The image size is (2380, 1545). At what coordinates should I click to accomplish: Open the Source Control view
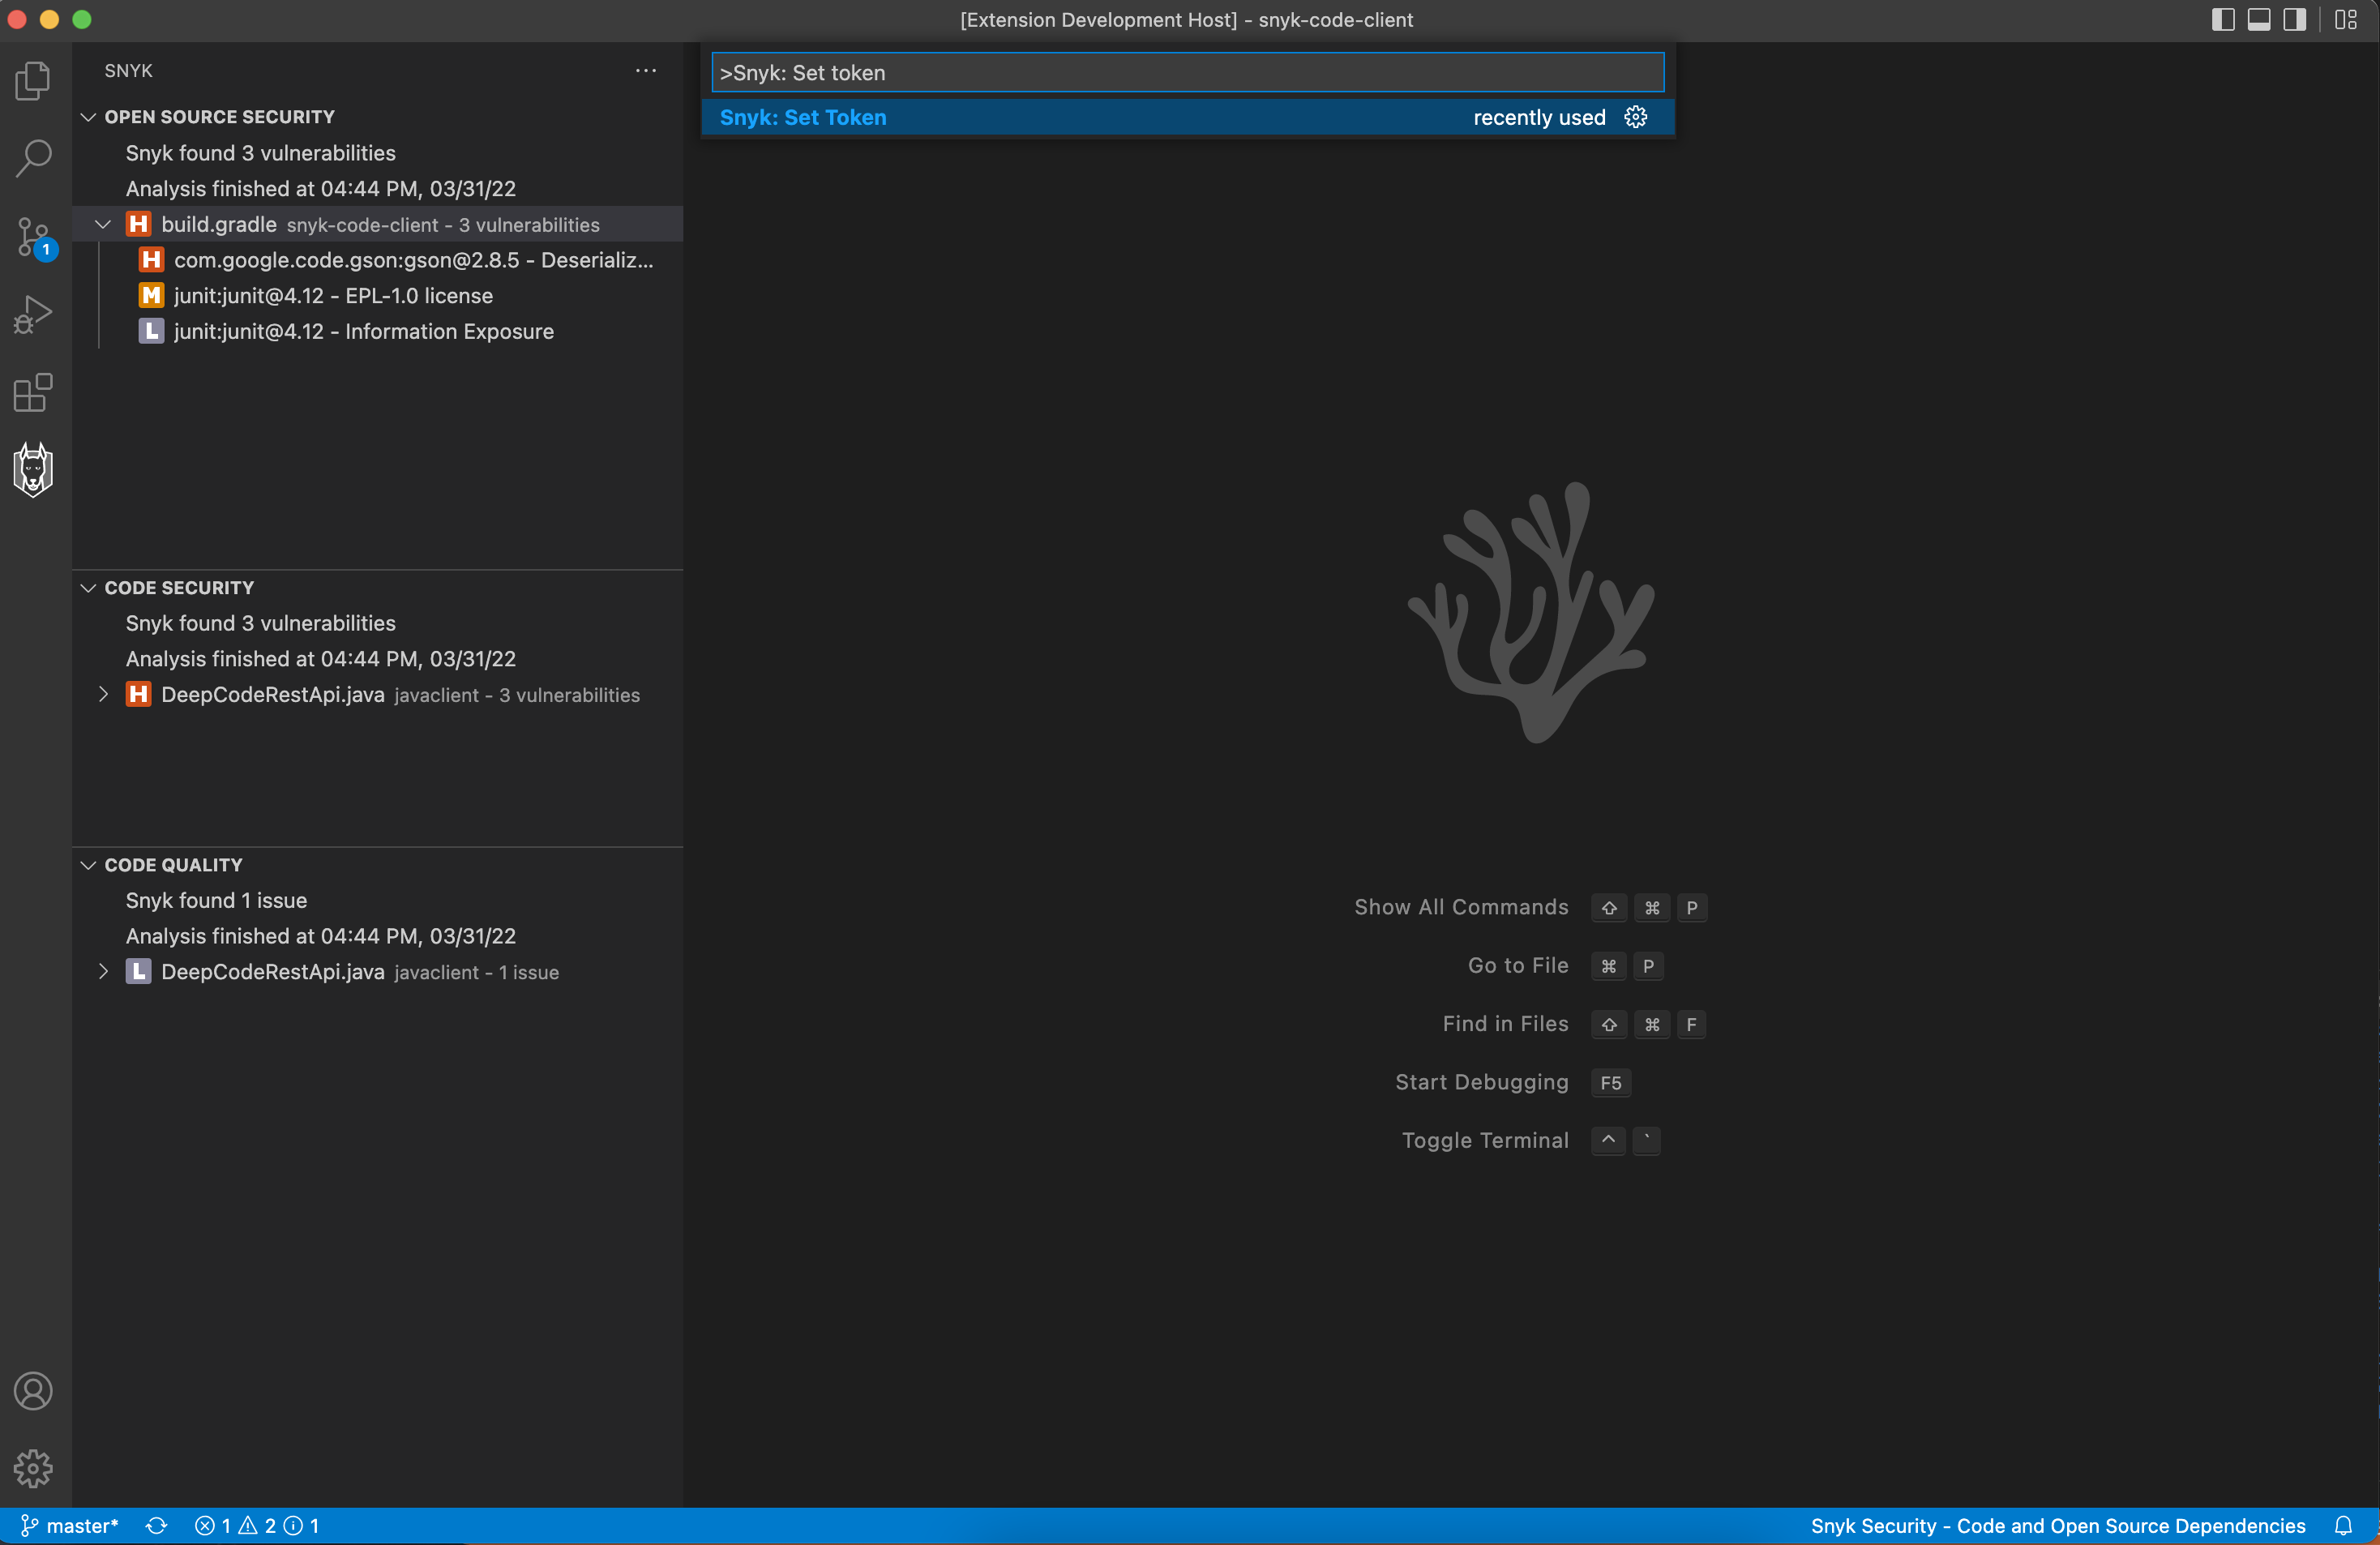tap(33, 237)
